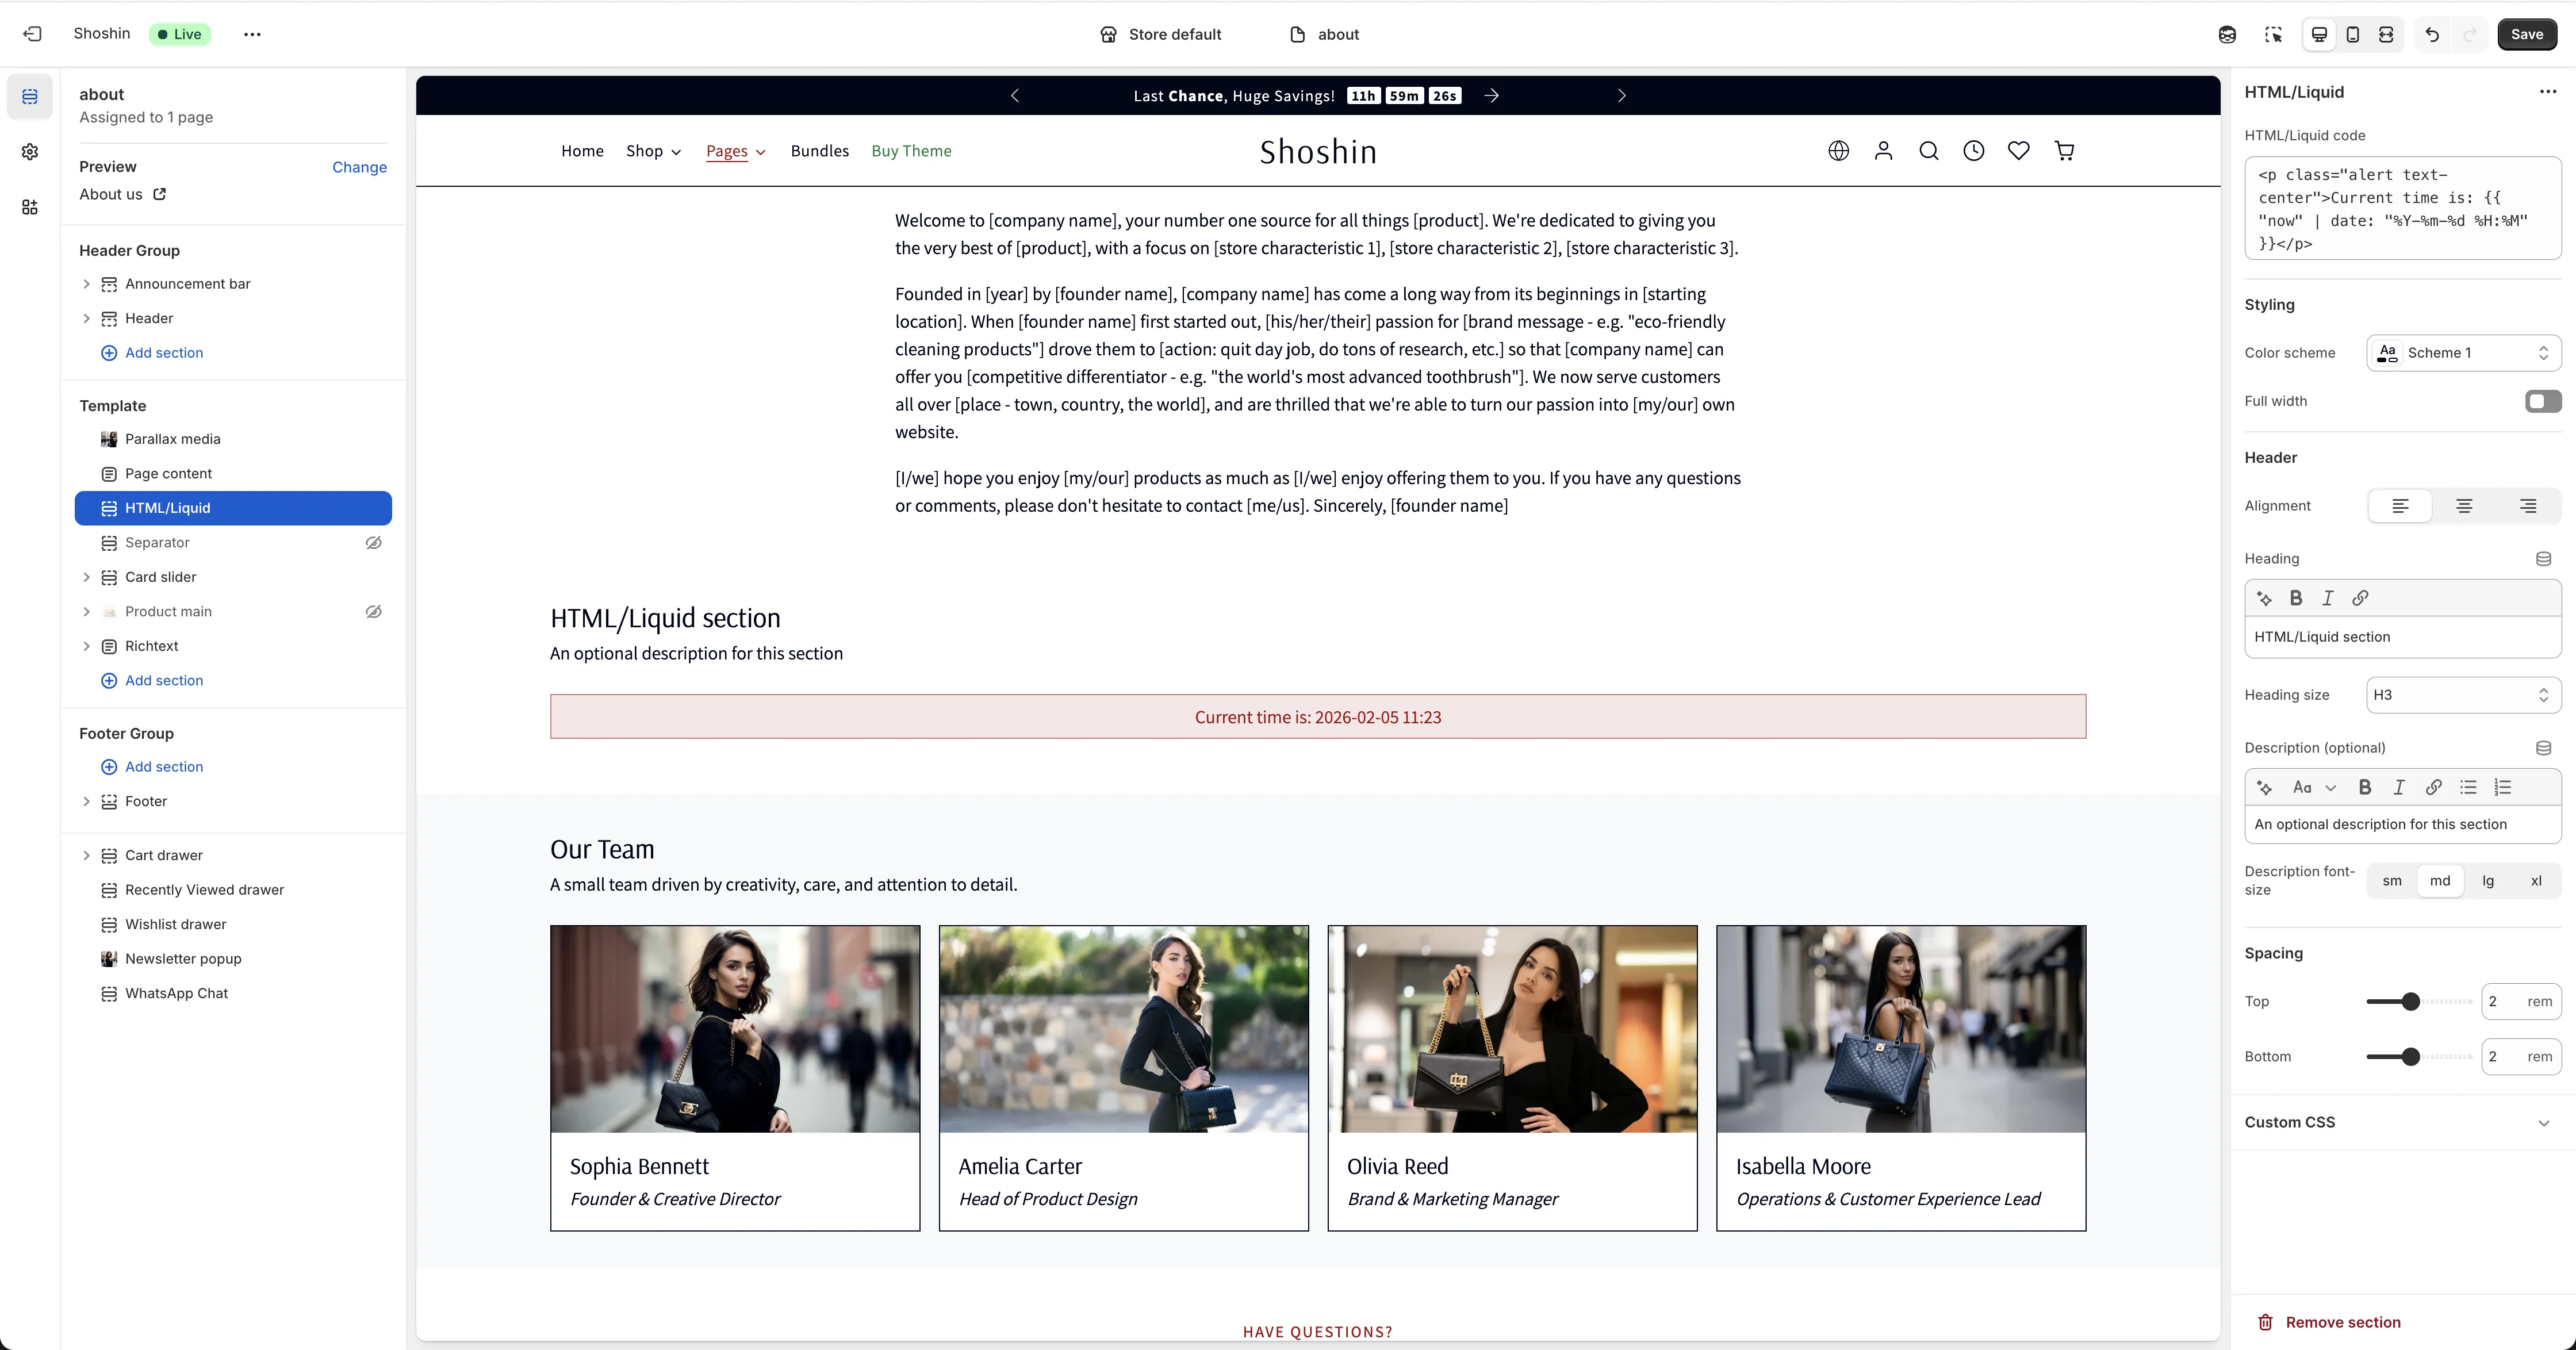Apply italic formatting to the description
2576x1350 pixels.
click(x=2398, y=787)
